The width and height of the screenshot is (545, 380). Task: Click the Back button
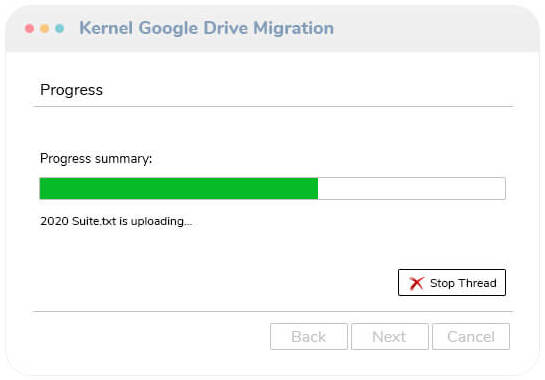pyautogui.click(x=309, y=337)
